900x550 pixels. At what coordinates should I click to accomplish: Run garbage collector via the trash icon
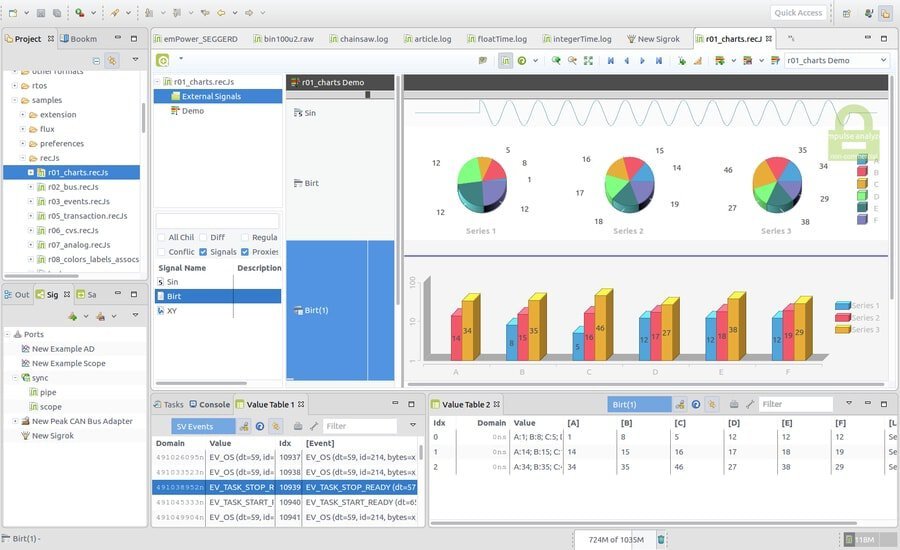[661, 540]
